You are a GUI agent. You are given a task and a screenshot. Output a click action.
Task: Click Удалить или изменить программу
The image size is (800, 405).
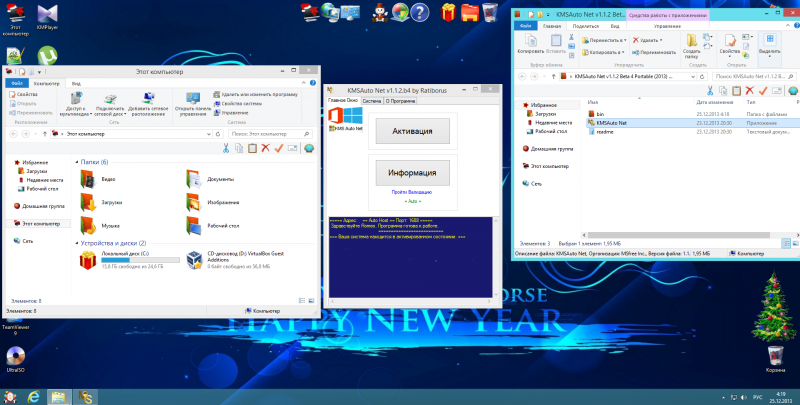pyautogui.click(x=256, y=94)
